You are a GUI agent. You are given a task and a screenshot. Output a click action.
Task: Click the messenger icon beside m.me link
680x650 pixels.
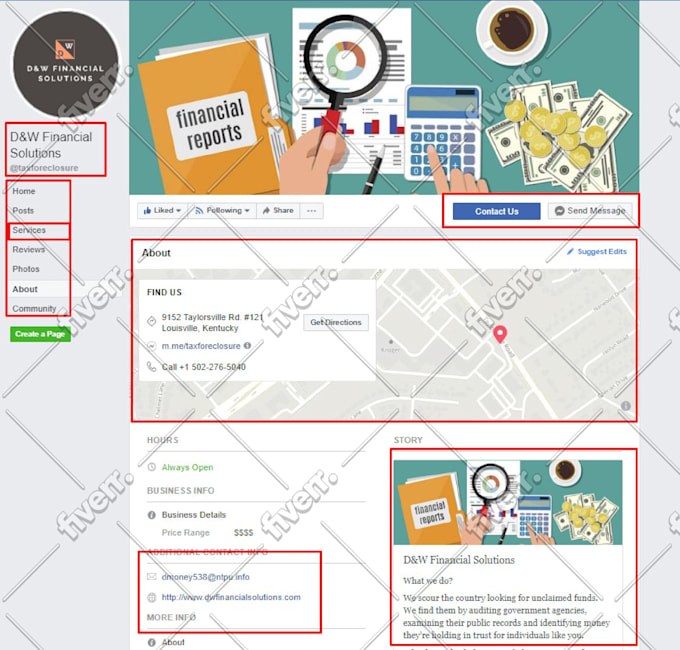[151, 346]
